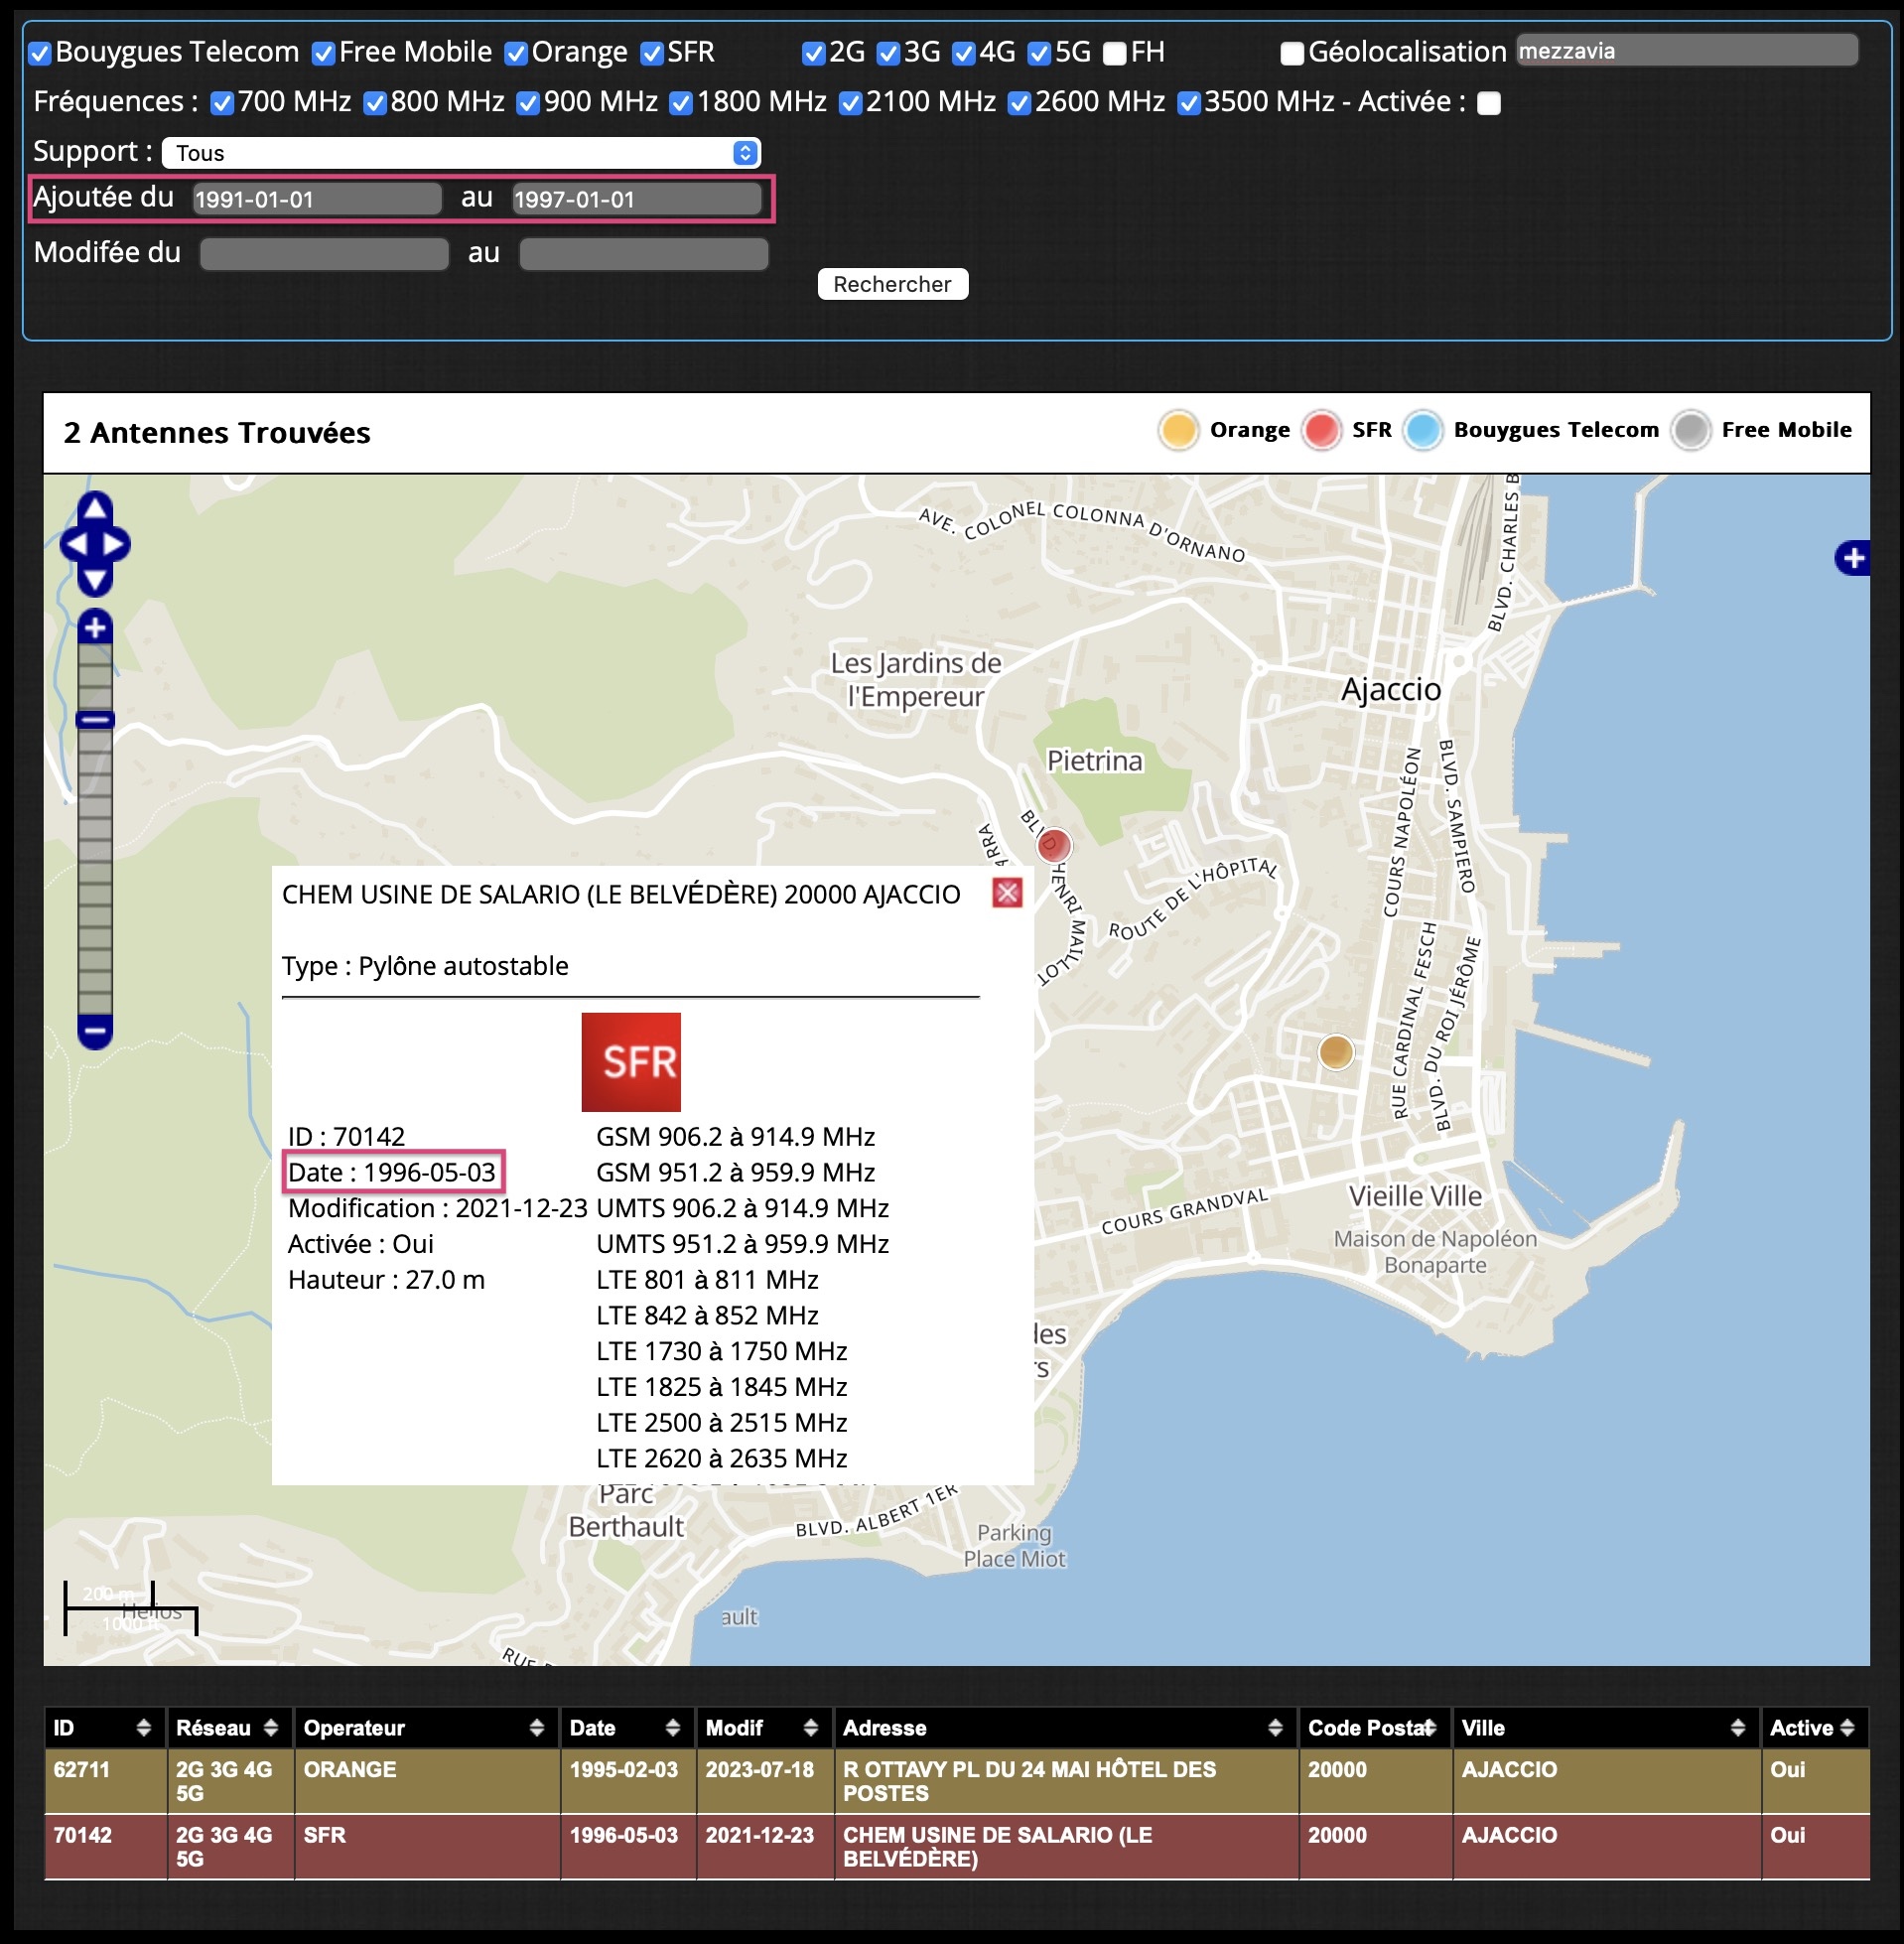Click the Bouygues Telecom legend circle
The height and width of the screenshot is (1944, 1904).
click(x=1423, y=431)
